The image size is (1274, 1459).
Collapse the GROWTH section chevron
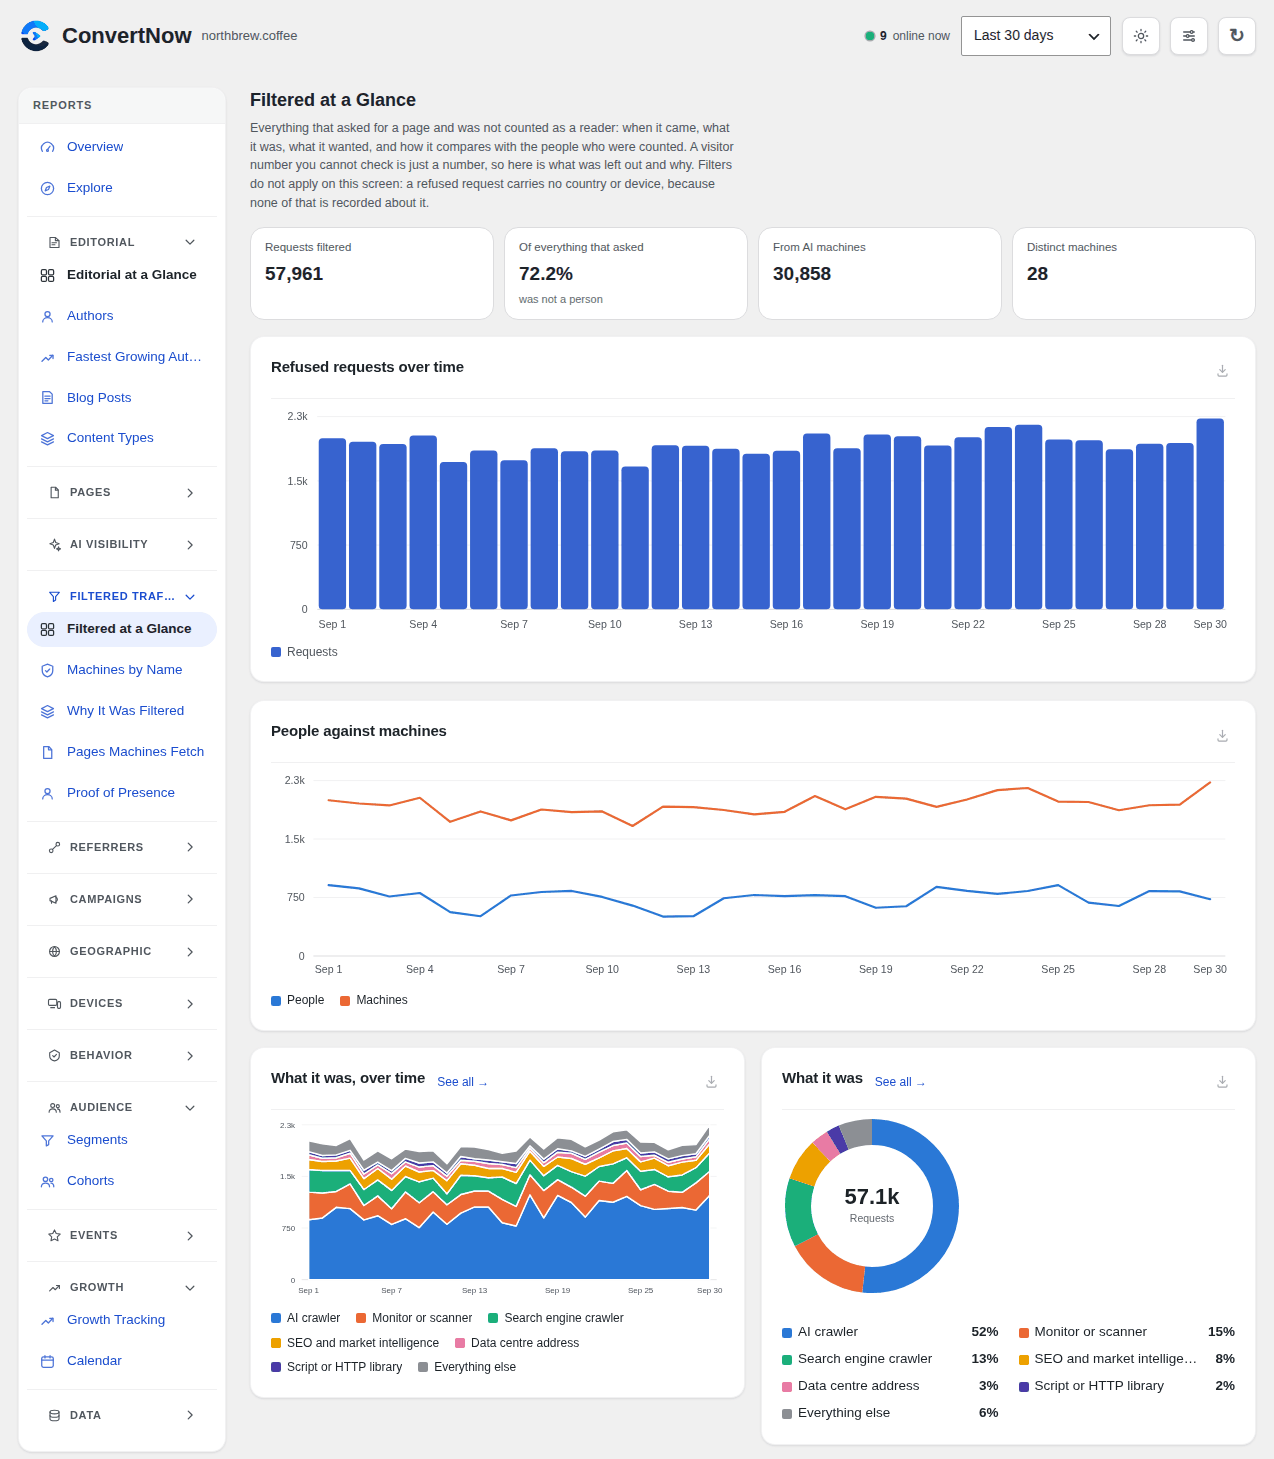pos(190,1288)
